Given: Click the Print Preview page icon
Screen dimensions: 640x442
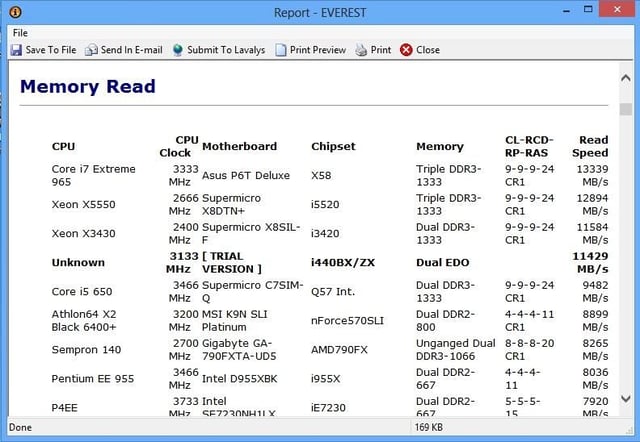Looking at the screenshot, I should click(x=281, y=50).
